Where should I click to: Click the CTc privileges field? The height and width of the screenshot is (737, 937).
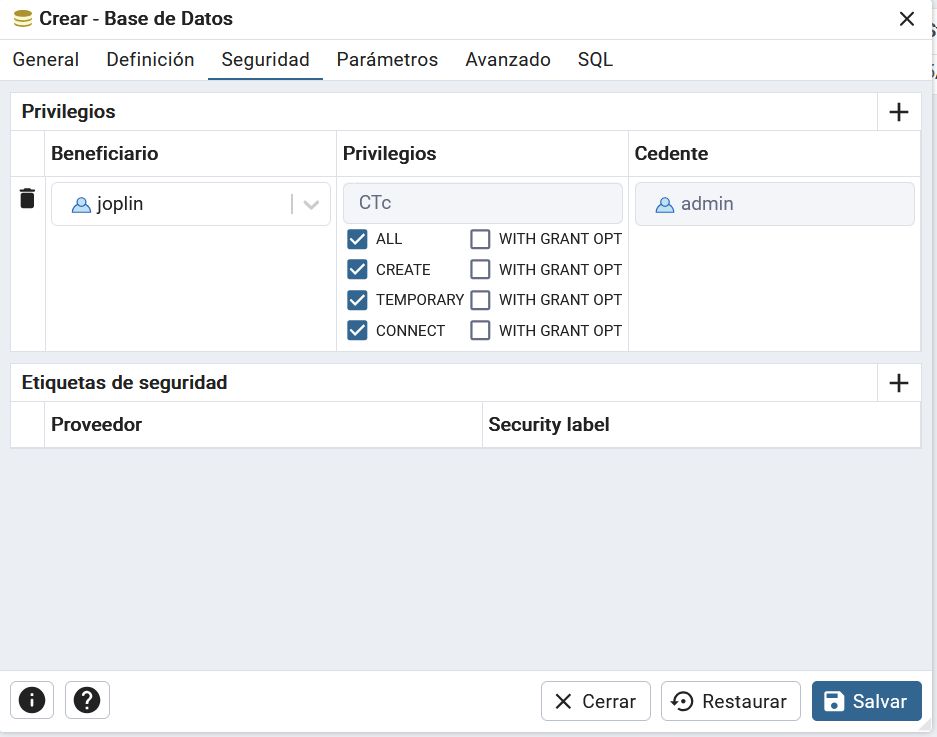click(482, 203)
